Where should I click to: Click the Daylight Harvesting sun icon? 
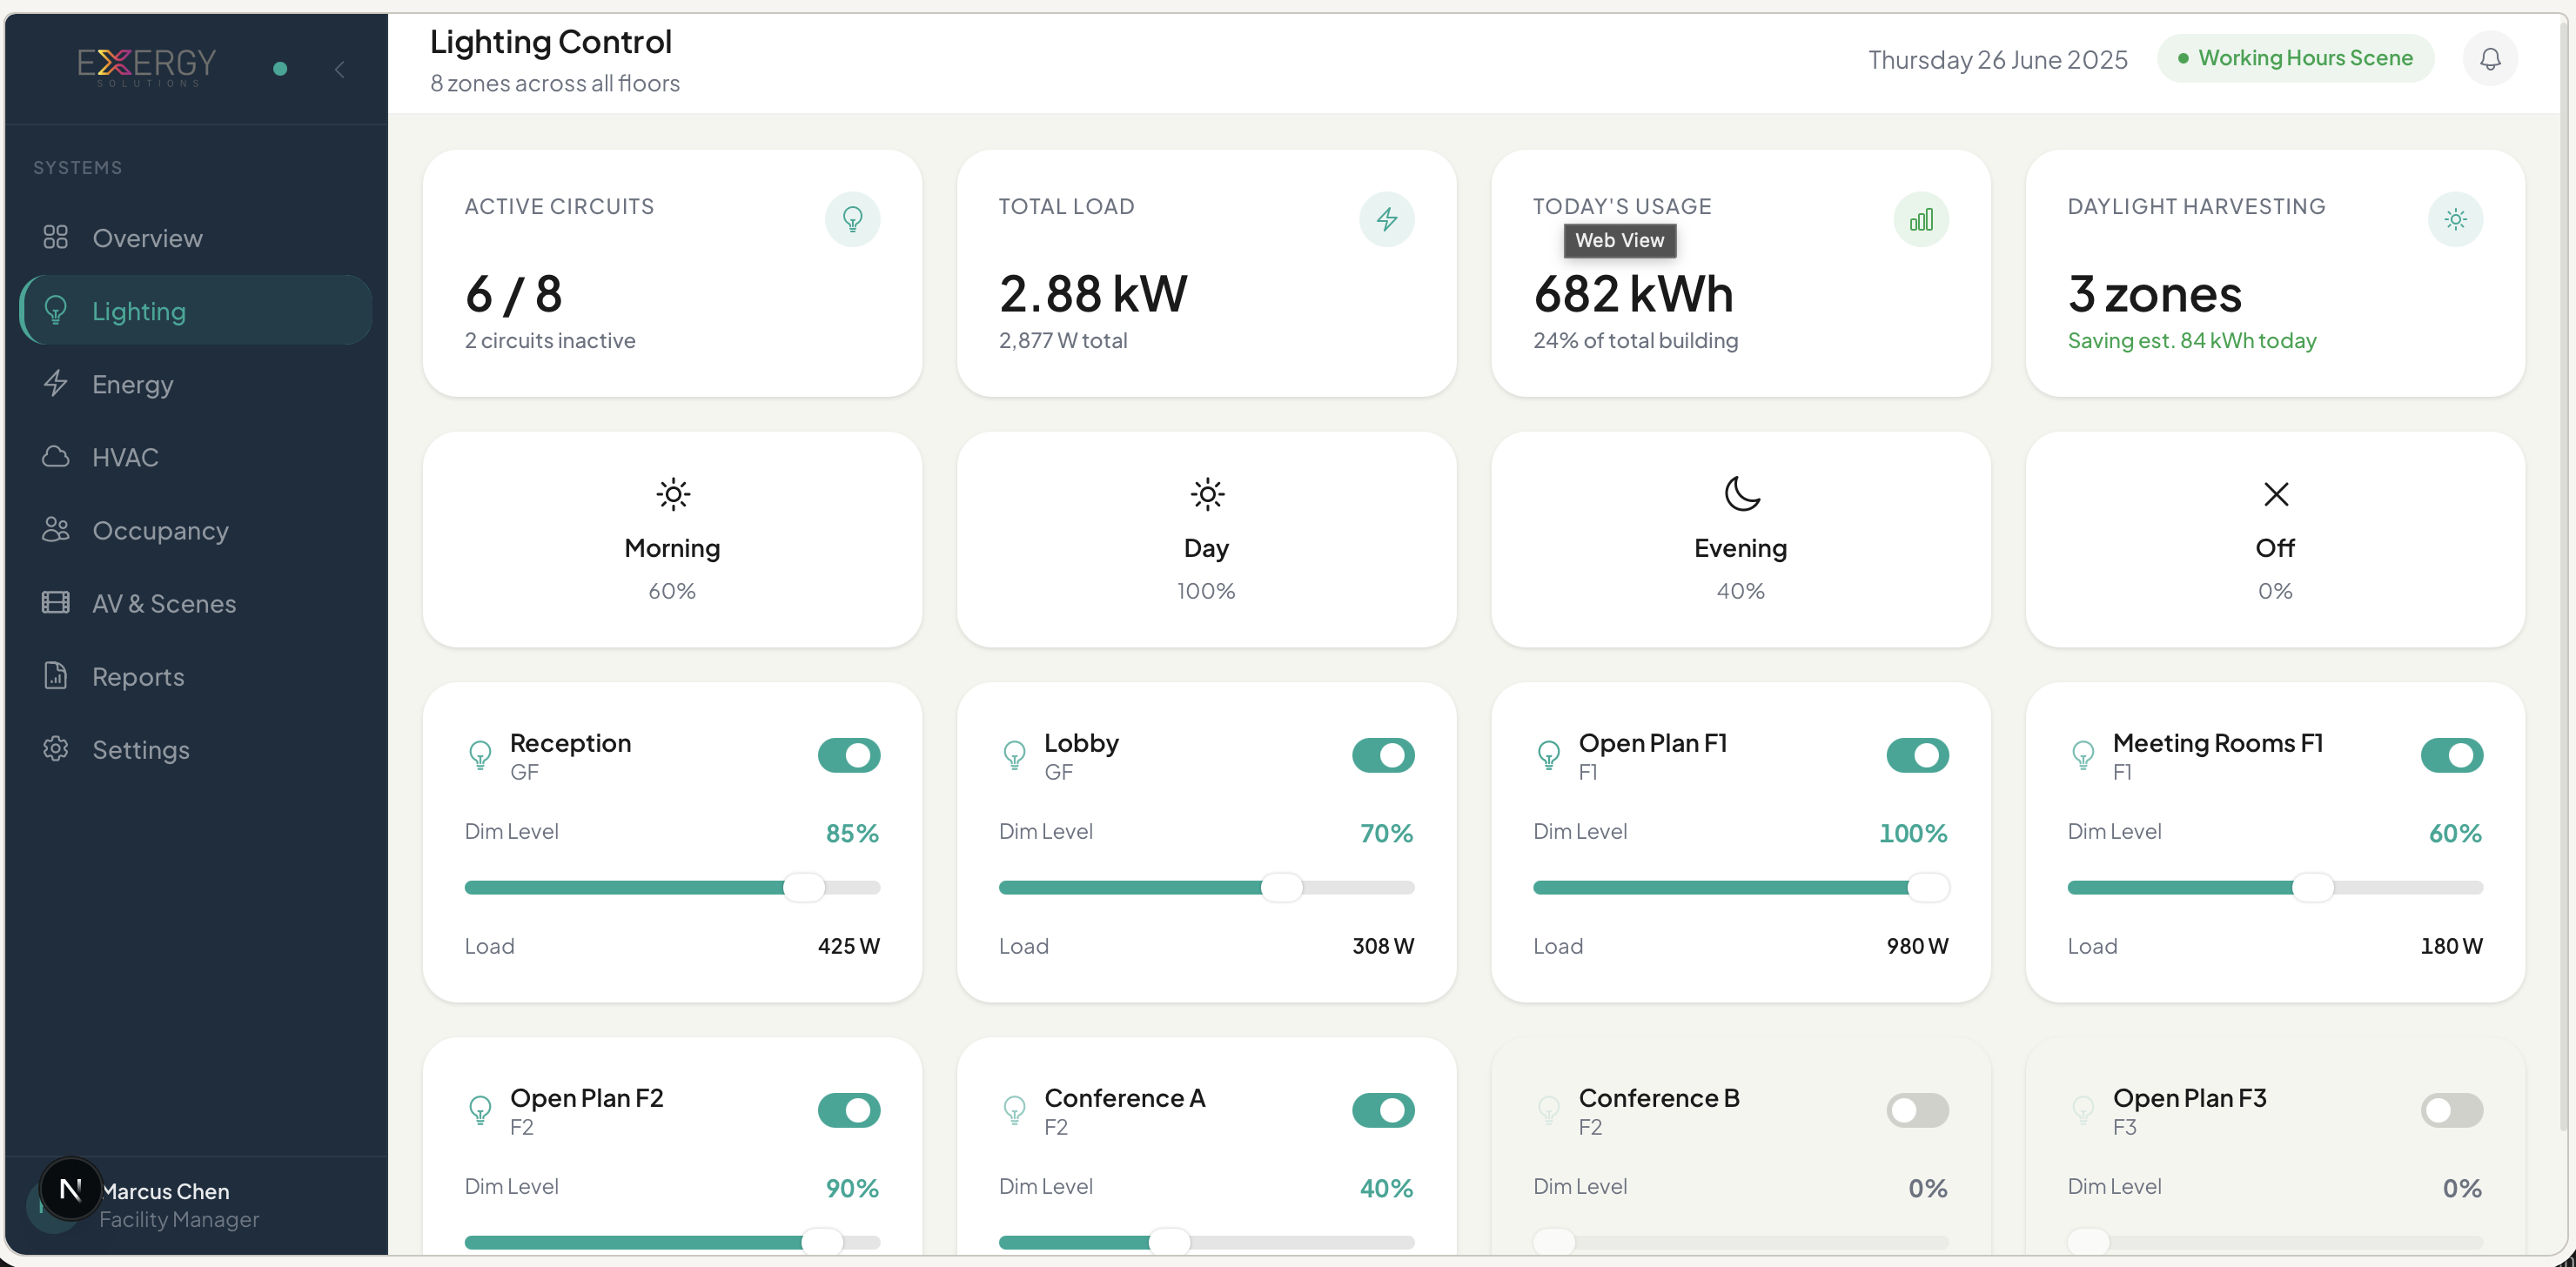pos(2455,219)
